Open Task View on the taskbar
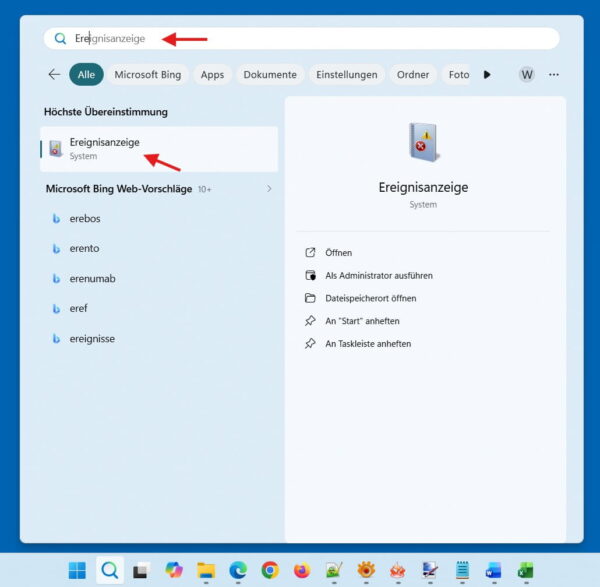 point(141,571)
